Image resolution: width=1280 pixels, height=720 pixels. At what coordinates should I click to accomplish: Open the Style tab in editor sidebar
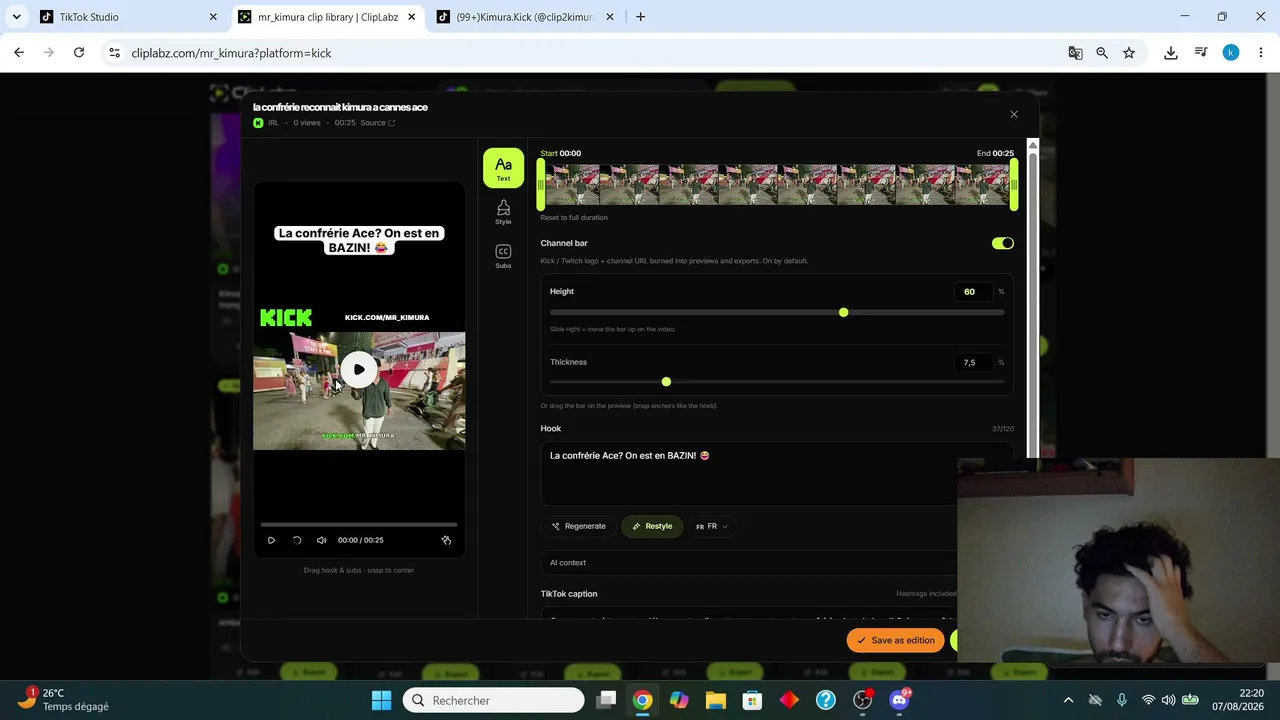point(503,211)
